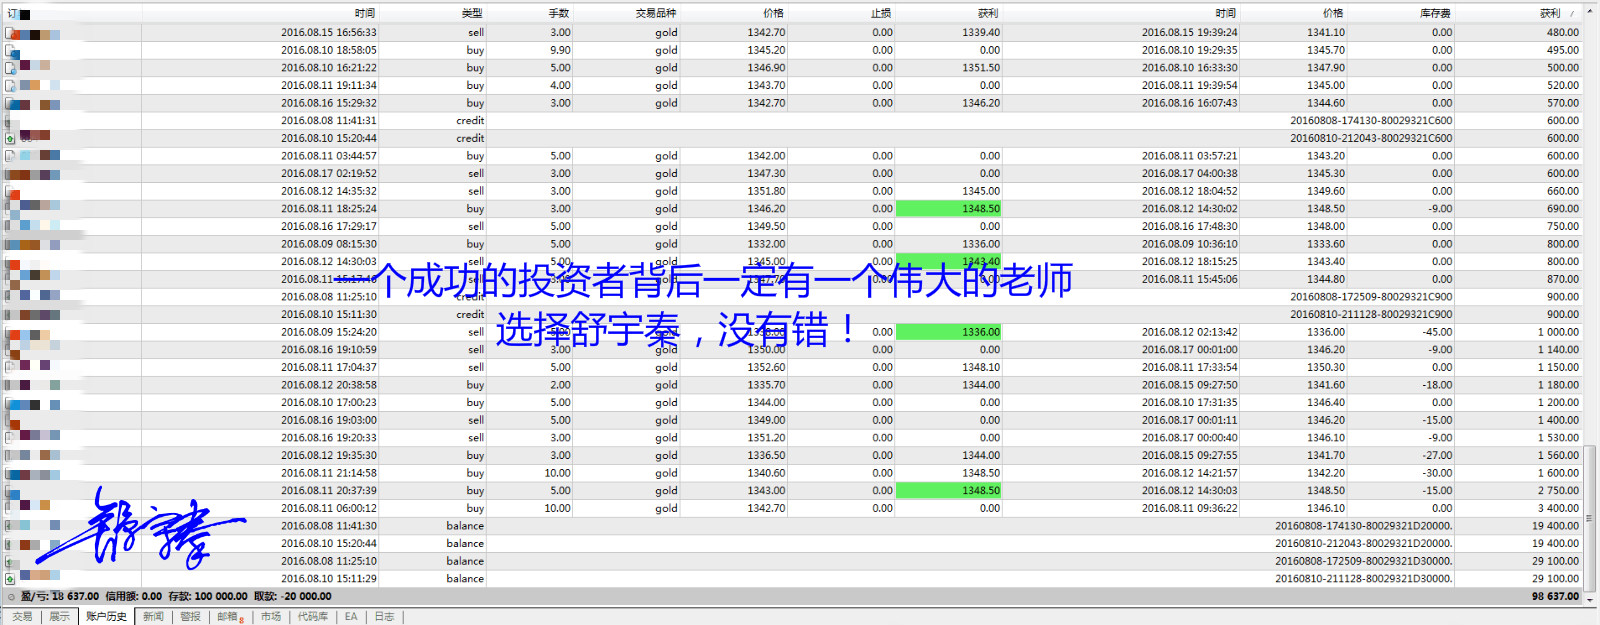Click the profit value 480.00
The height and width of the screenshot is (625, 1600).
[x=1563, y=33]
